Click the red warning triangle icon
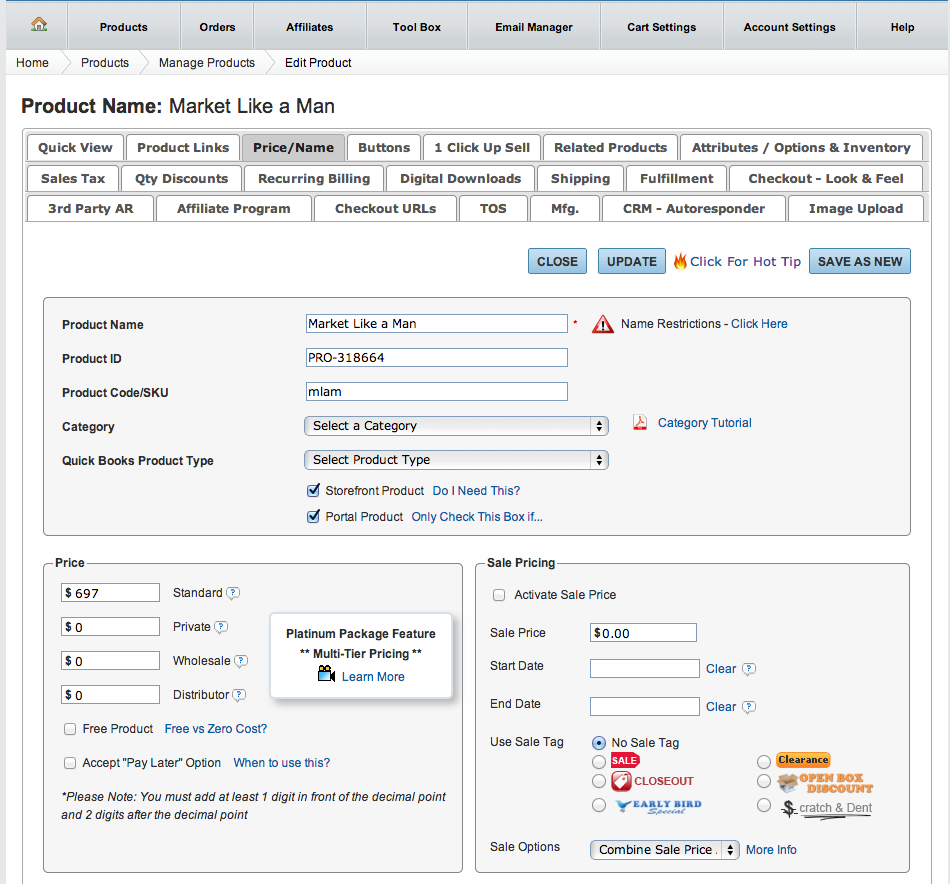 click(603, 324)
